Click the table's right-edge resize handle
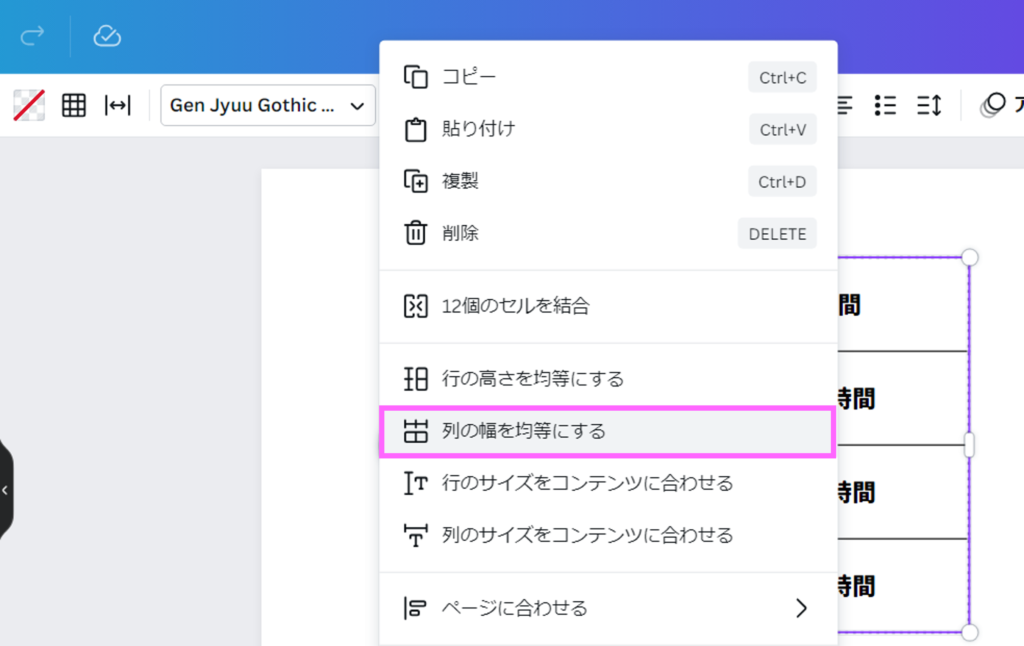1024x646 pixels. [x=969, y=445]
